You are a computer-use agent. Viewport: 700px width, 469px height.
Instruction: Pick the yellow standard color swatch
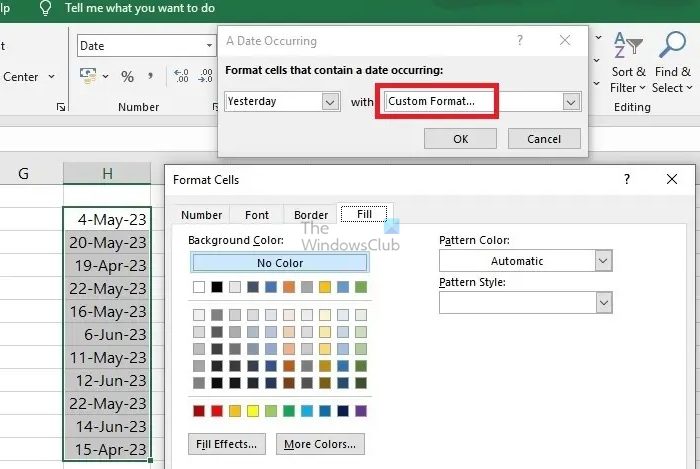pyautogui.click(x=253, y=411)
